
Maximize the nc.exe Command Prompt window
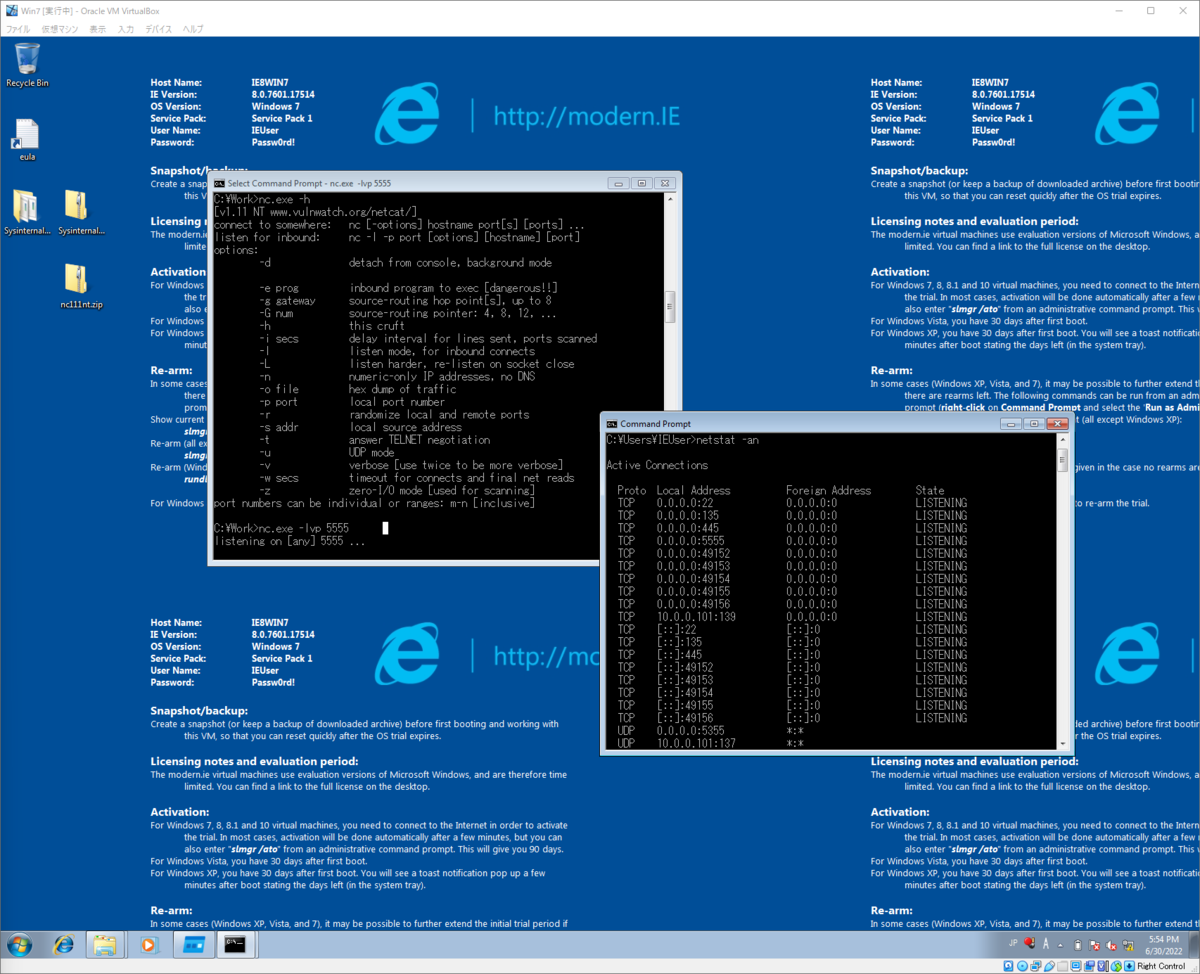point(642,183)
